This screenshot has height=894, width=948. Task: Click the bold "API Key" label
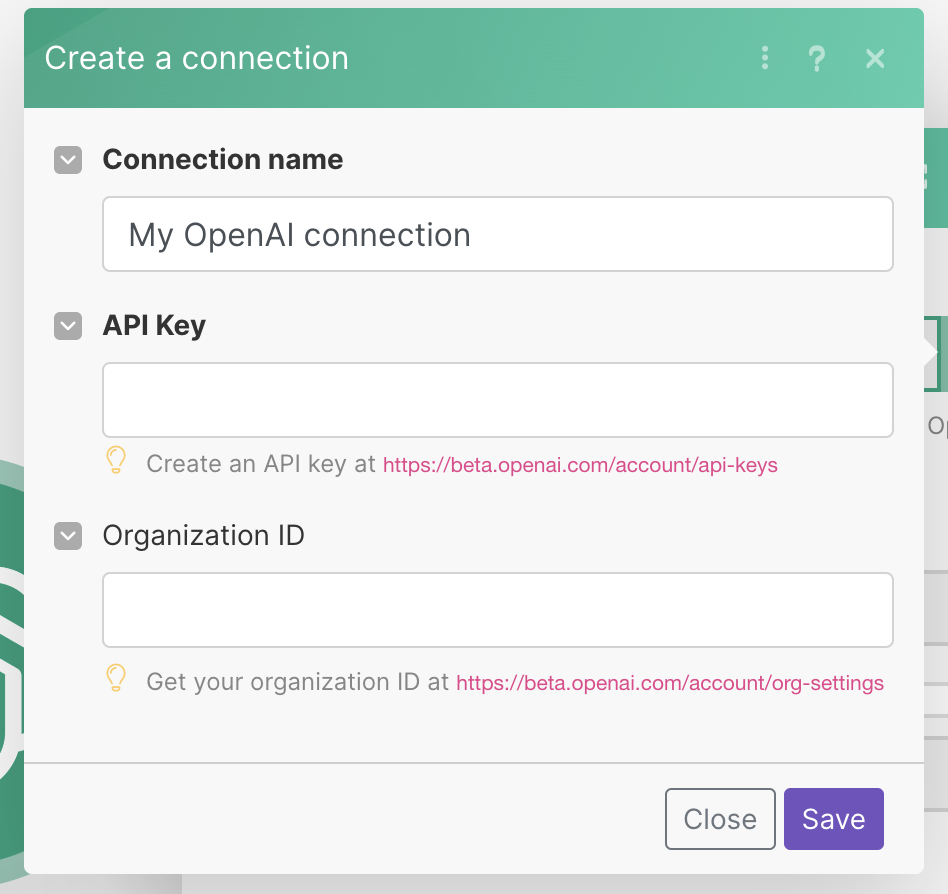(x=154, y=326)
